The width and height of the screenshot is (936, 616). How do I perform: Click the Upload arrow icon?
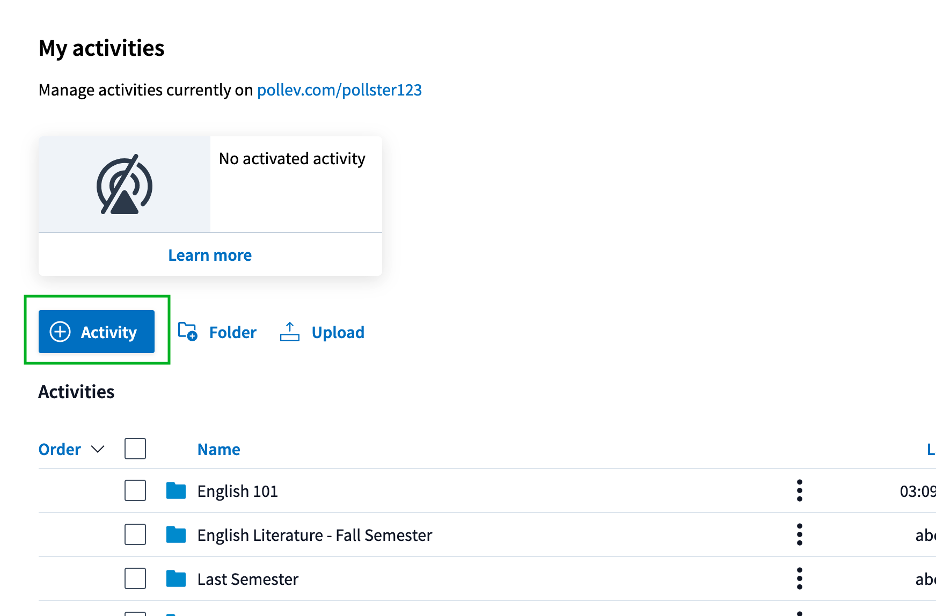click(290, 332)
